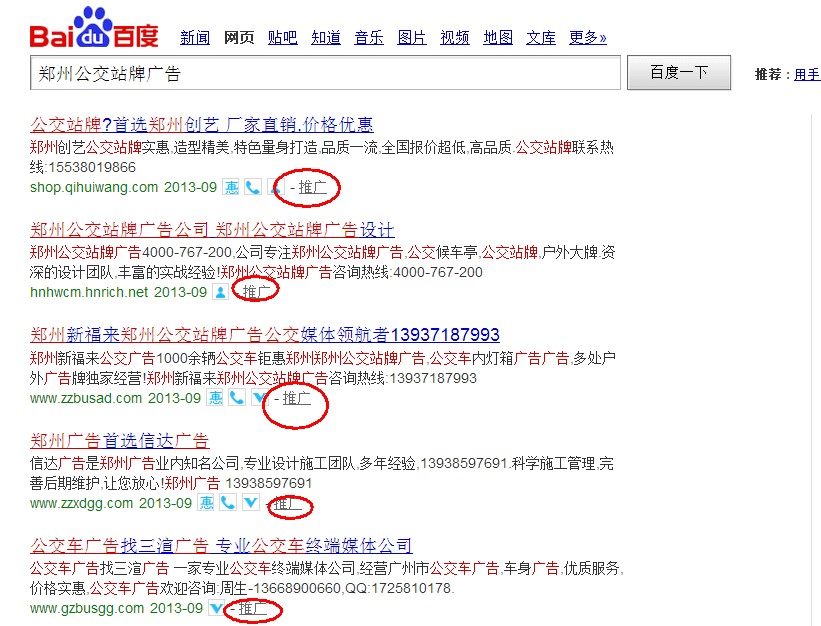Click phone icon on www.zzxdgg.com result
This screenshot has height=626, width=821.
coord(228,503)
